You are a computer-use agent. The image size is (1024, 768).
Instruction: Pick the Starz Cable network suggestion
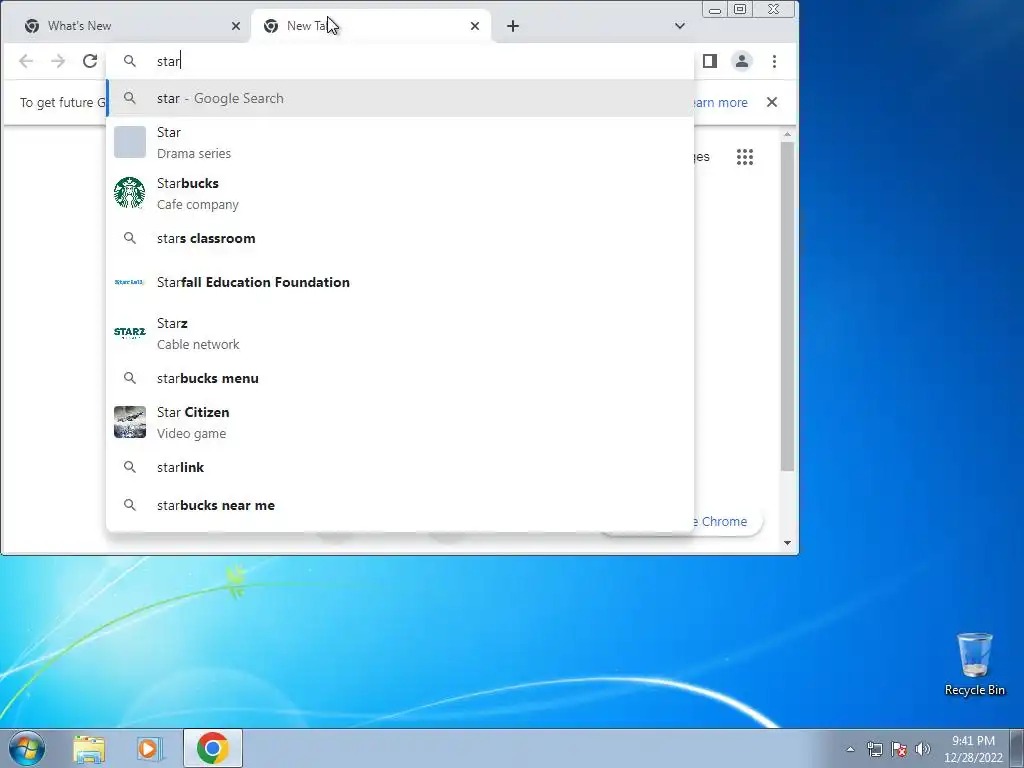coord(400,334)
